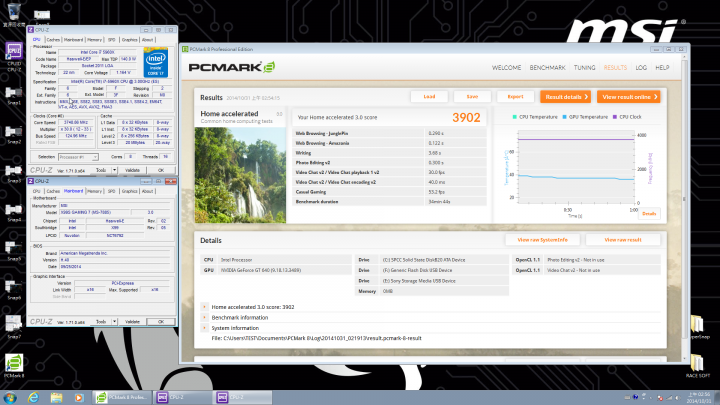The width and height of the screenshot is (720, 405).
Task: Click OK in bottom CPU-Z window
Action: point(161,322)
